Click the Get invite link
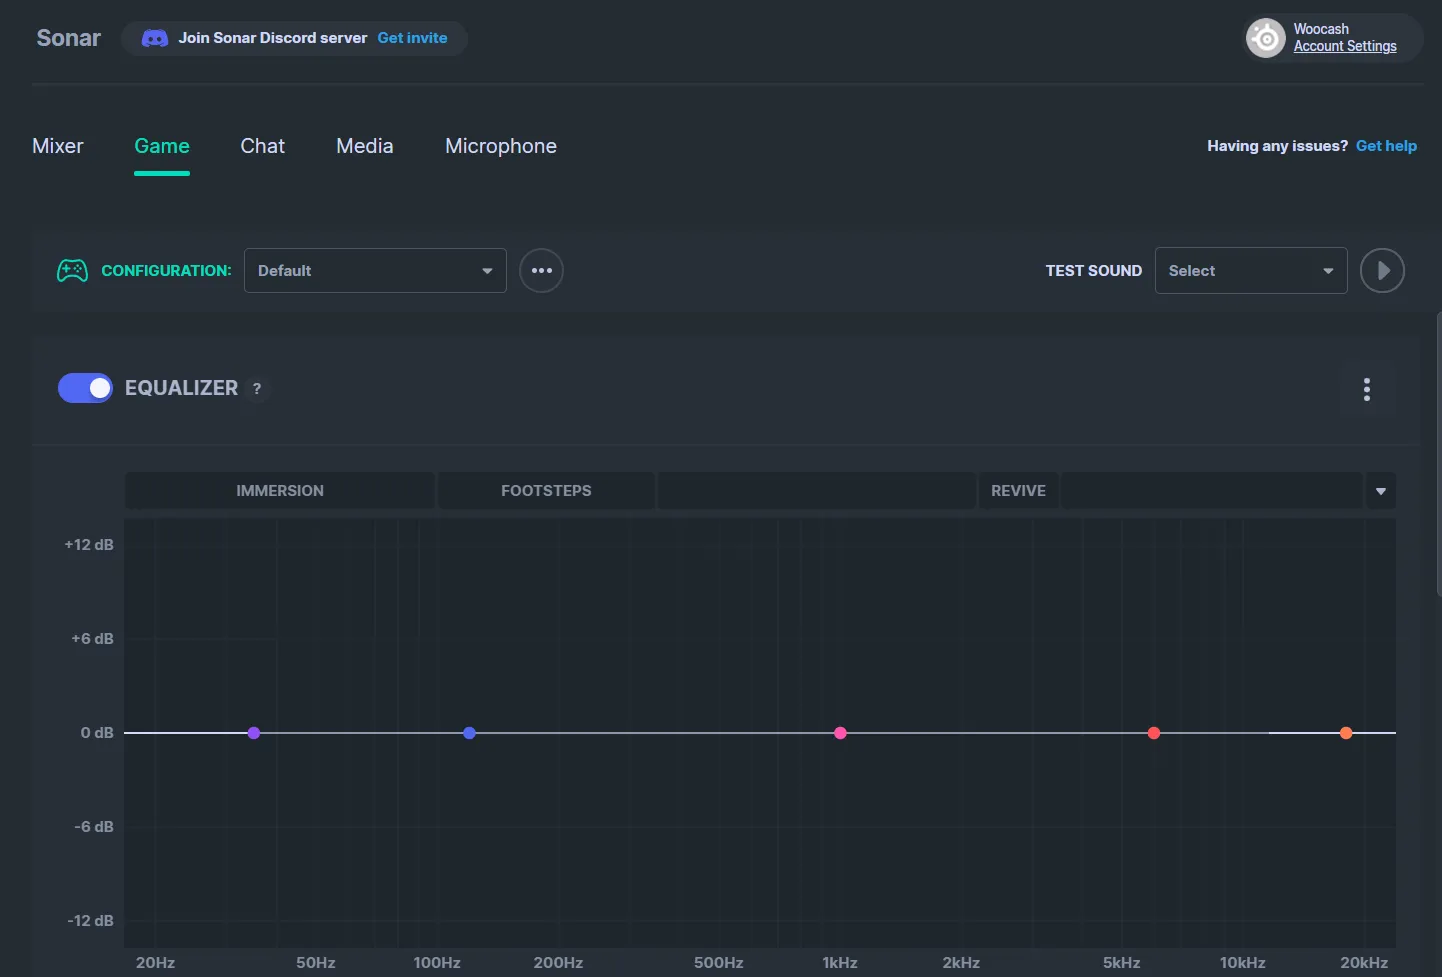Image resolution: width=1442 pixels, height=977 pixels. [412, 38]
